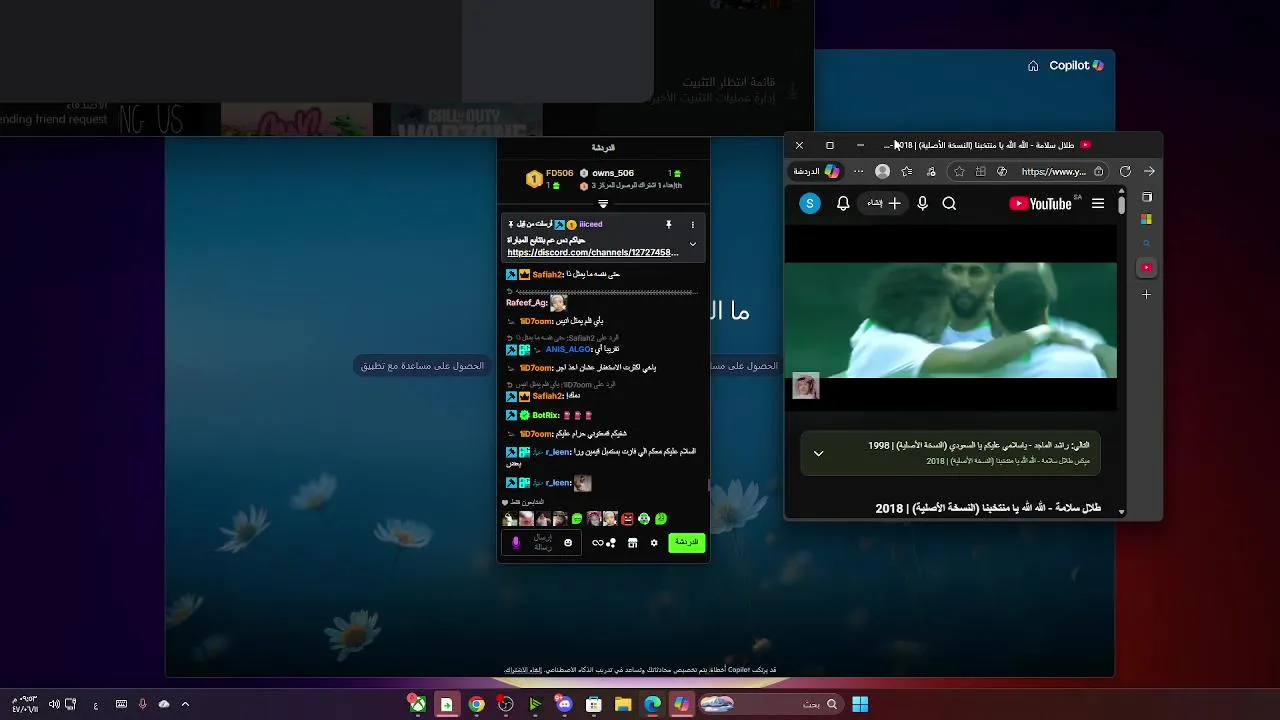This screenshot has height=720, width=1280.
Task: Click the purple icon in chat input
Action: pyautogui.click(x=515, y=543)
